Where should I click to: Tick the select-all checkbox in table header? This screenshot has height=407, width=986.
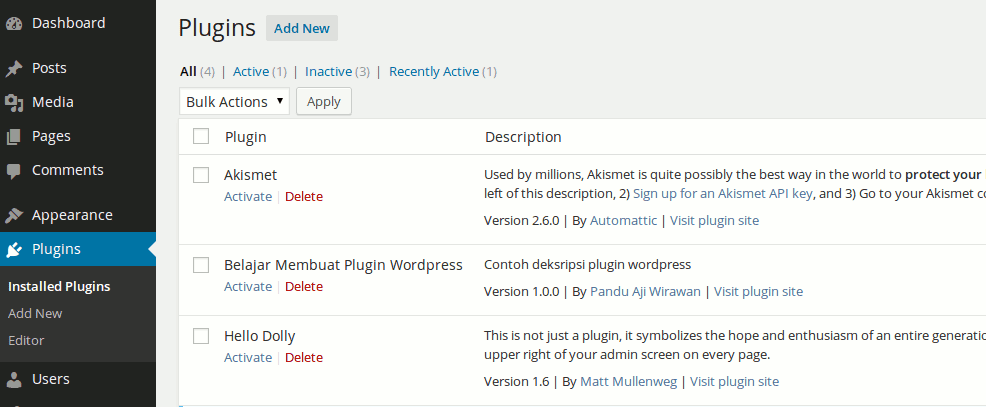[x=201, y=137]
